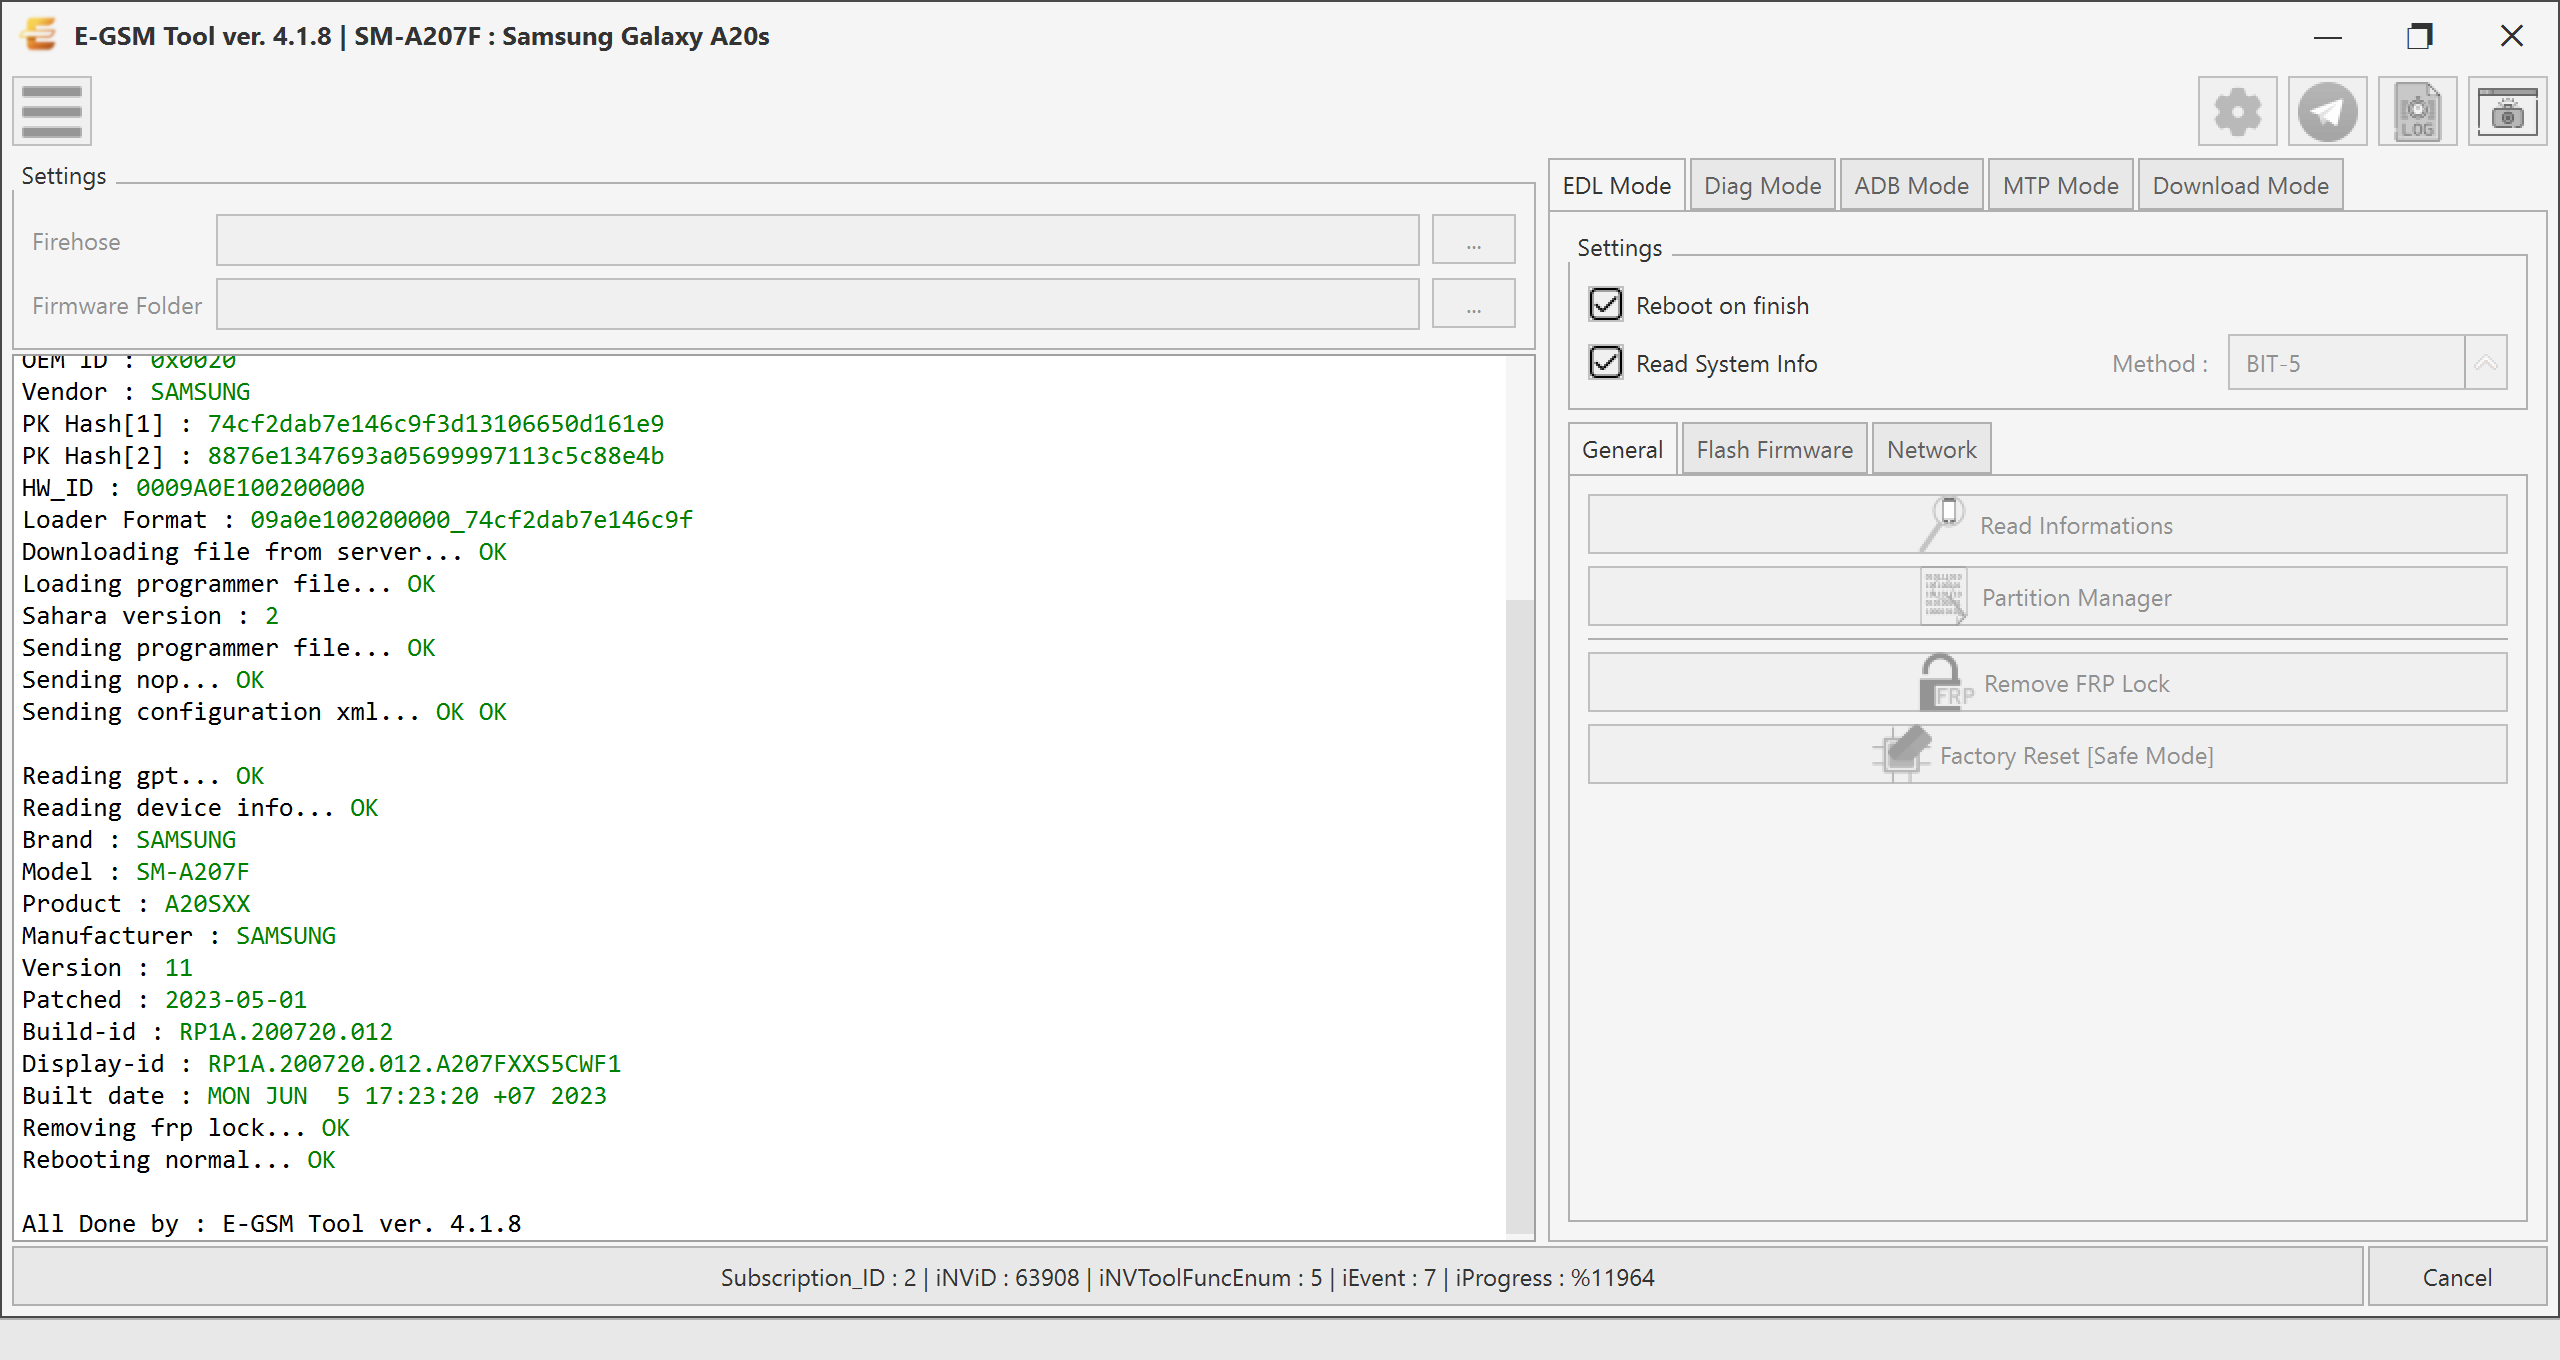This screenshot has width=2560, height=1360.
Task: Open the hamburger menu
Action: [x=52, y=111]
